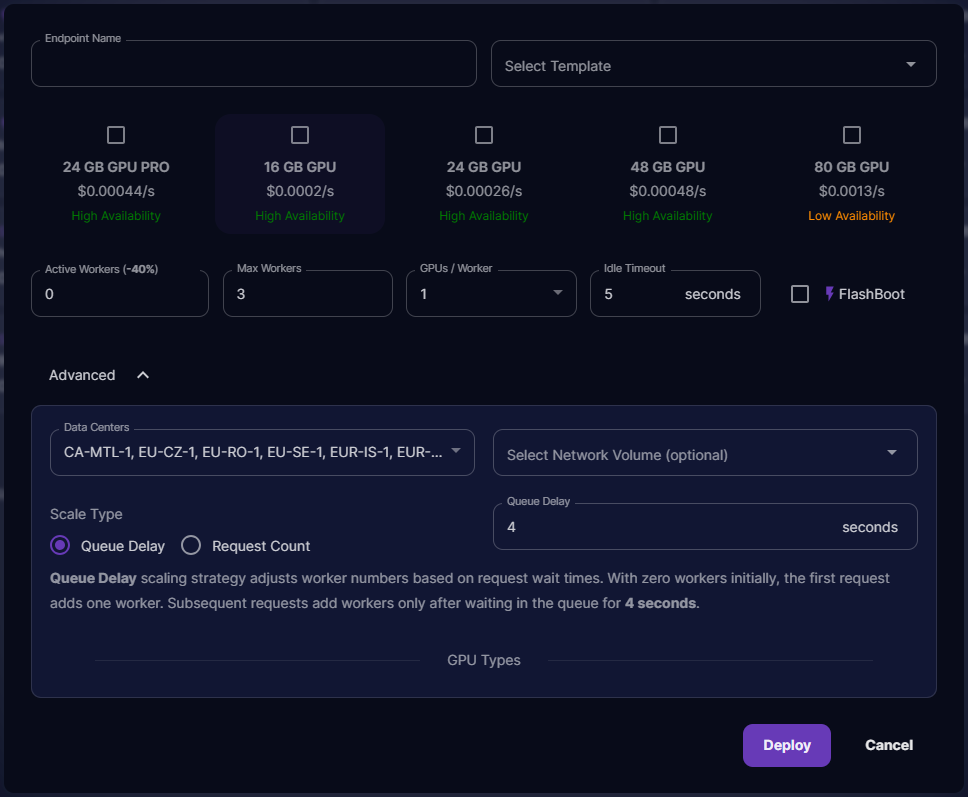This screenshot has width=968, height=797.
Task: Select the Queue Delay radio button
Action: tap(60, 545)
